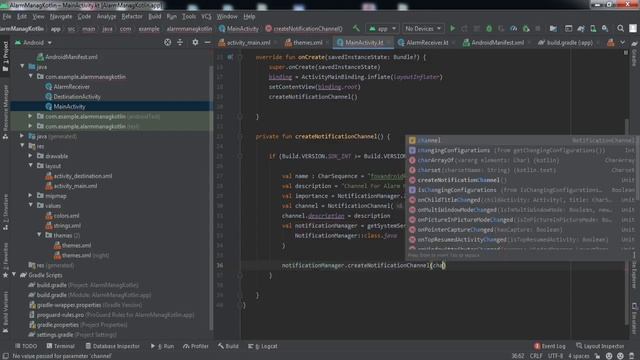The width and height of the screenshot is (640, 360).
Task: Open the File menu
Action: click(7, 16)
